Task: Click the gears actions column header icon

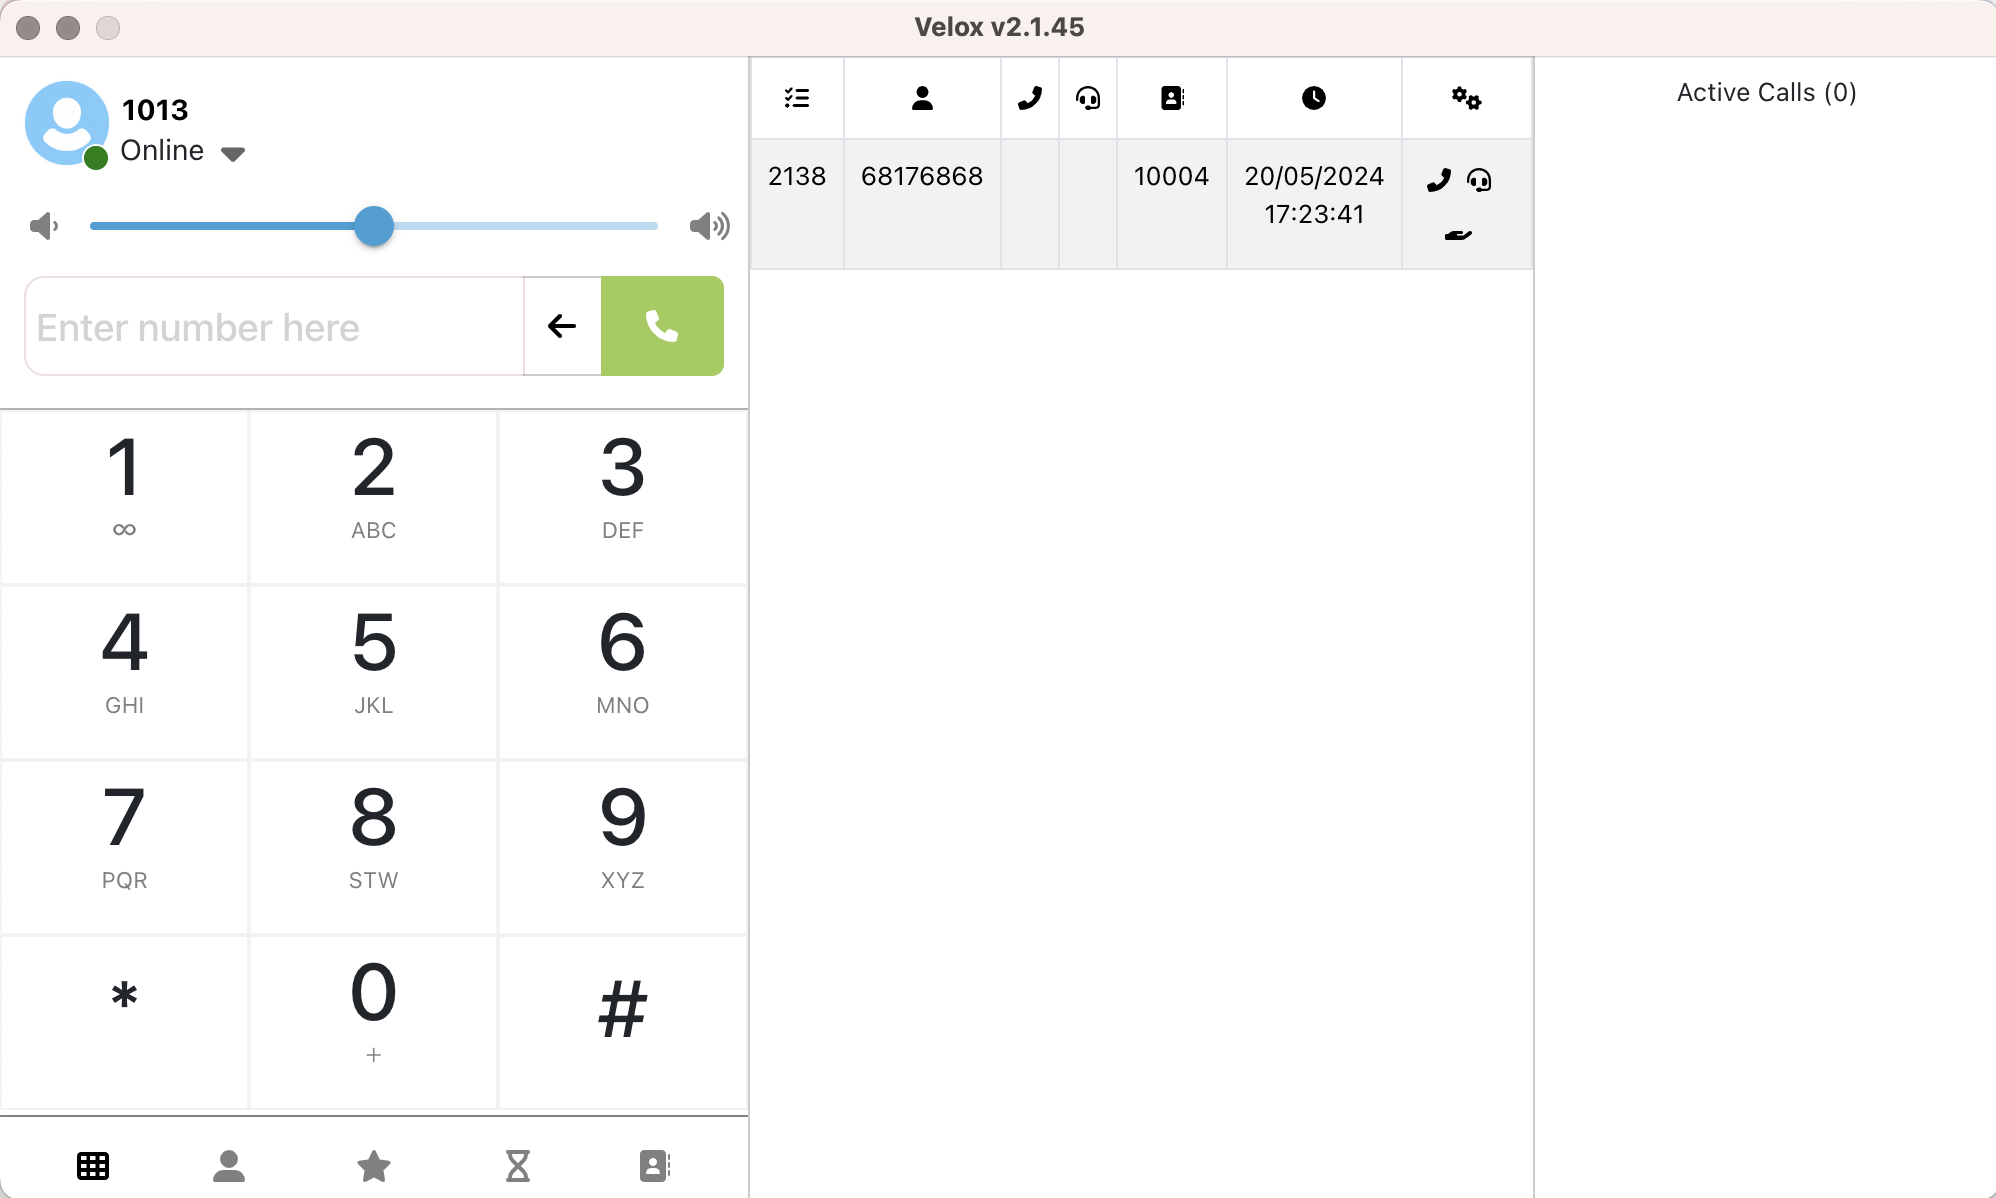Action: coord(1467,98)
